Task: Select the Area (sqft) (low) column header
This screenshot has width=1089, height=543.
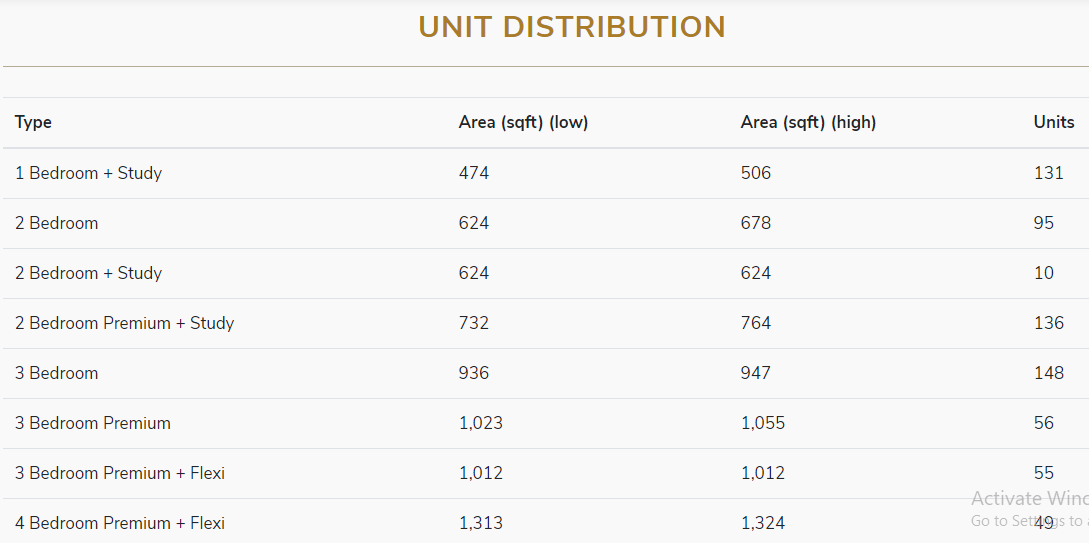Action: (523, 122)
